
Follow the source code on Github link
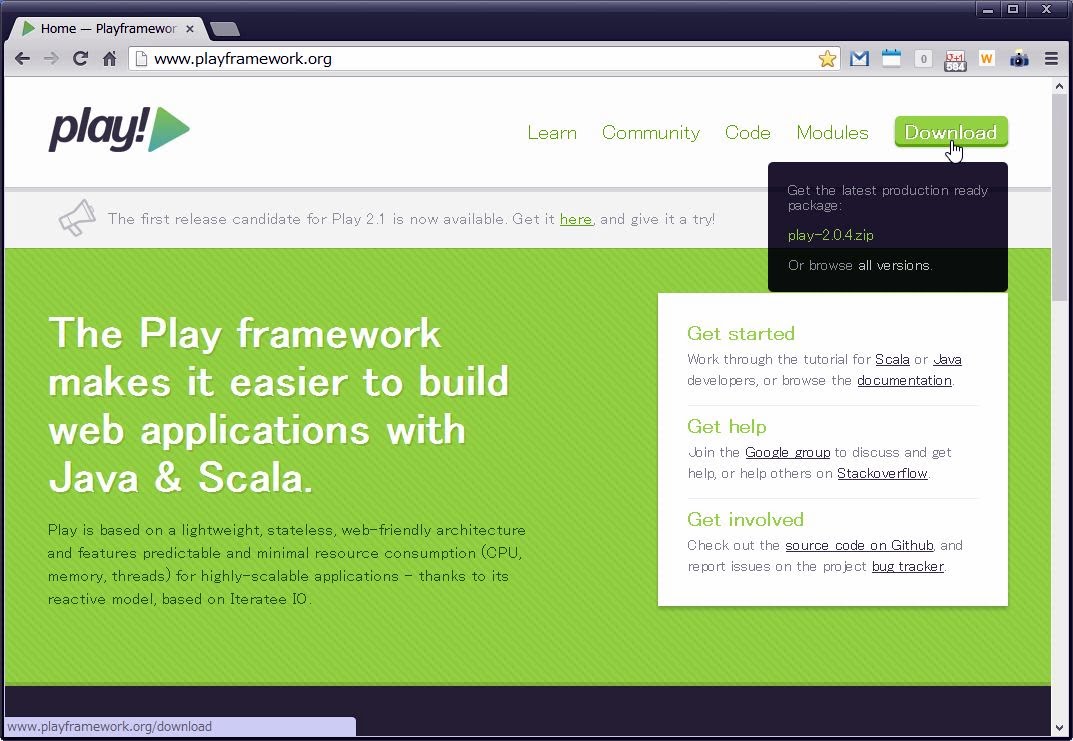pyautogui.click(x=859, y=545)
